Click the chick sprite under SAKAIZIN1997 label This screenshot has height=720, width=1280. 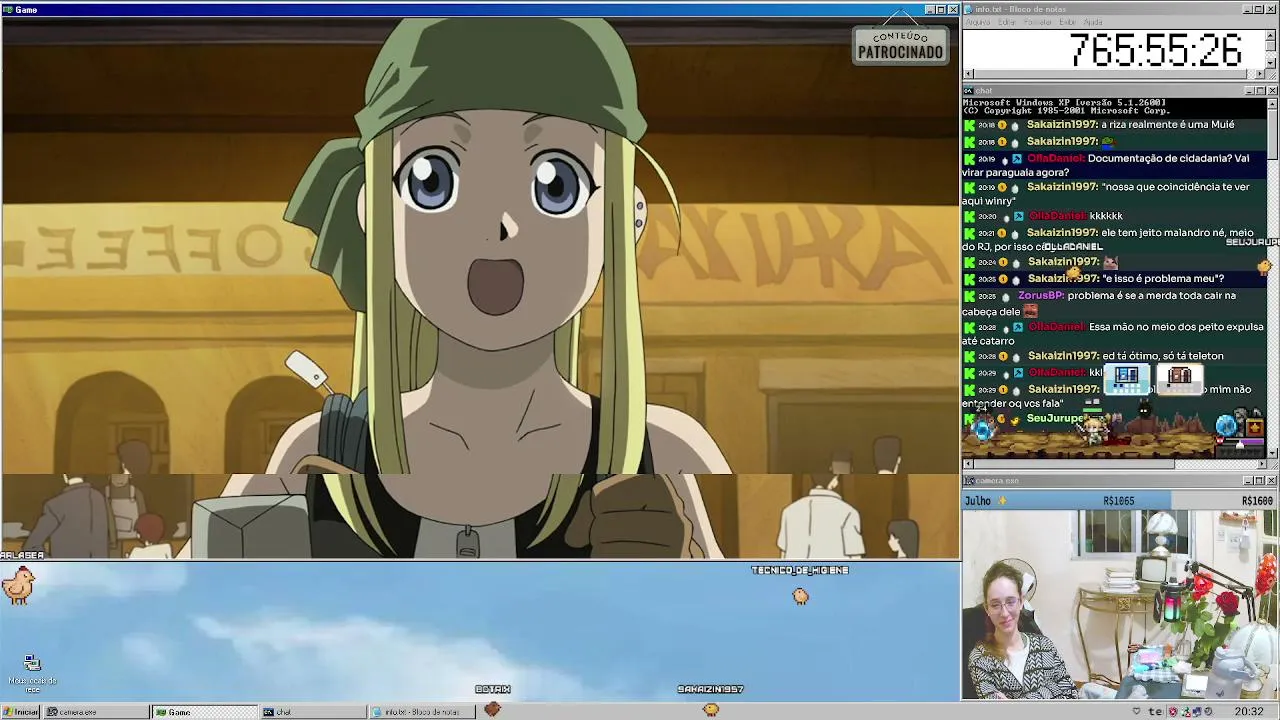(711, 708)
